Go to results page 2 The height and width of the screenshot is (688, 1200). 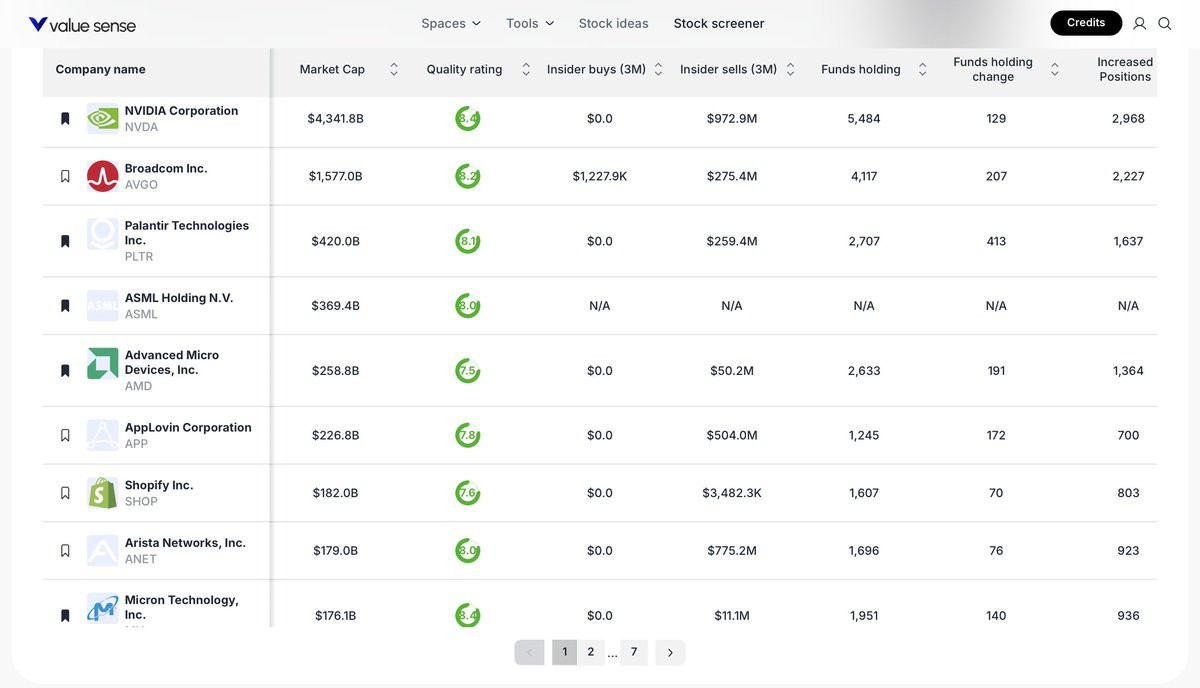[591, 652]
